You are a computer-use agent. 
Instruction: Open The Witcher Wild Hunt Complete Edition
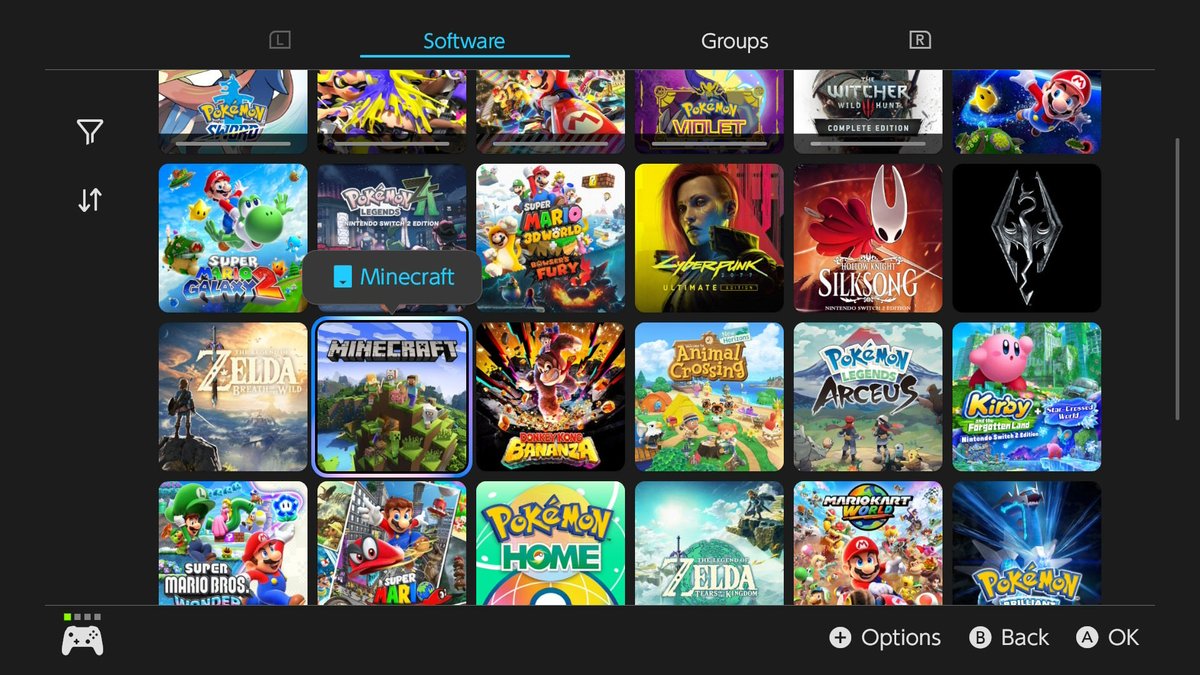pos(868,112)
